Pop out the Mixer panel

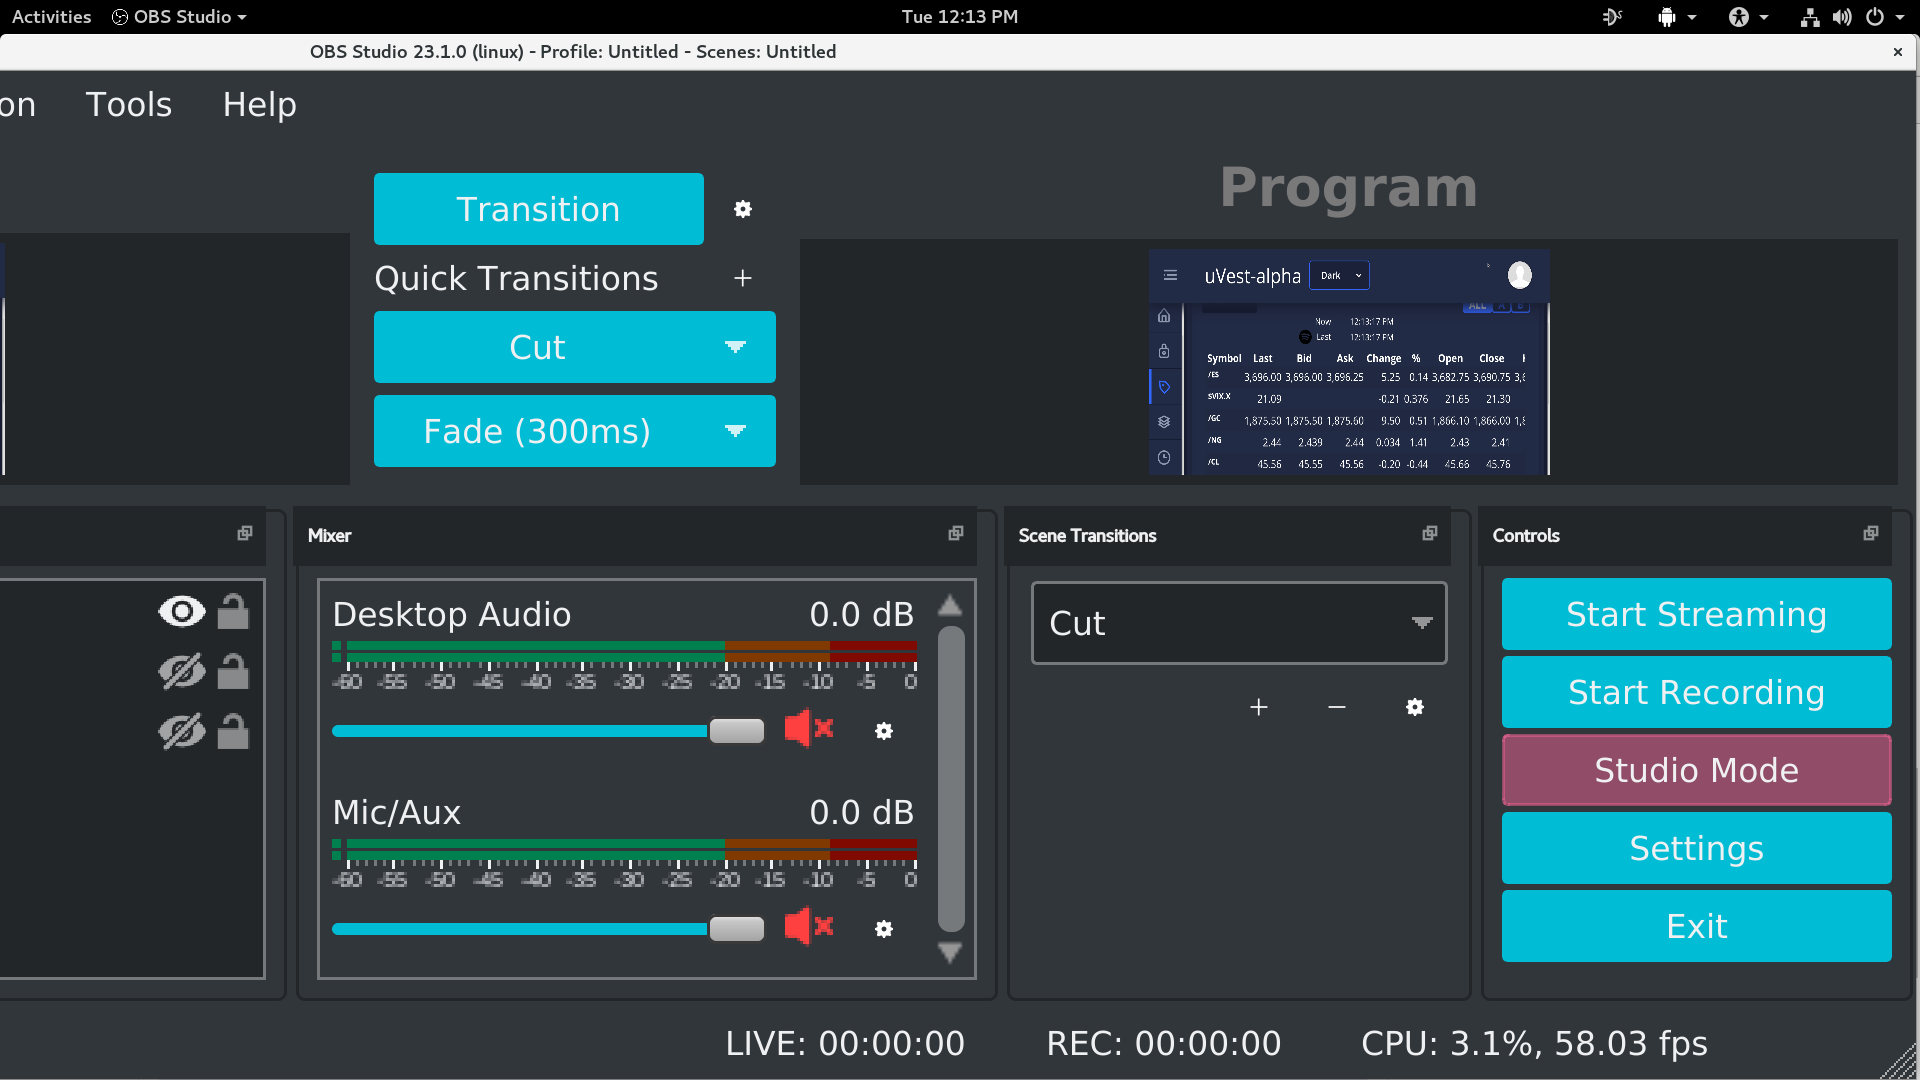pos(955,534)
